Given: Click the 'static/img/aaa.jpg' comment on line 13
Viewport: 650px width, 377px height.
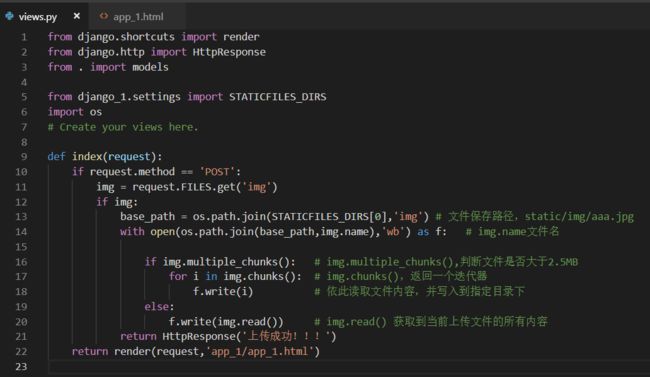Looking at the screenshot, I should (579, 216).
